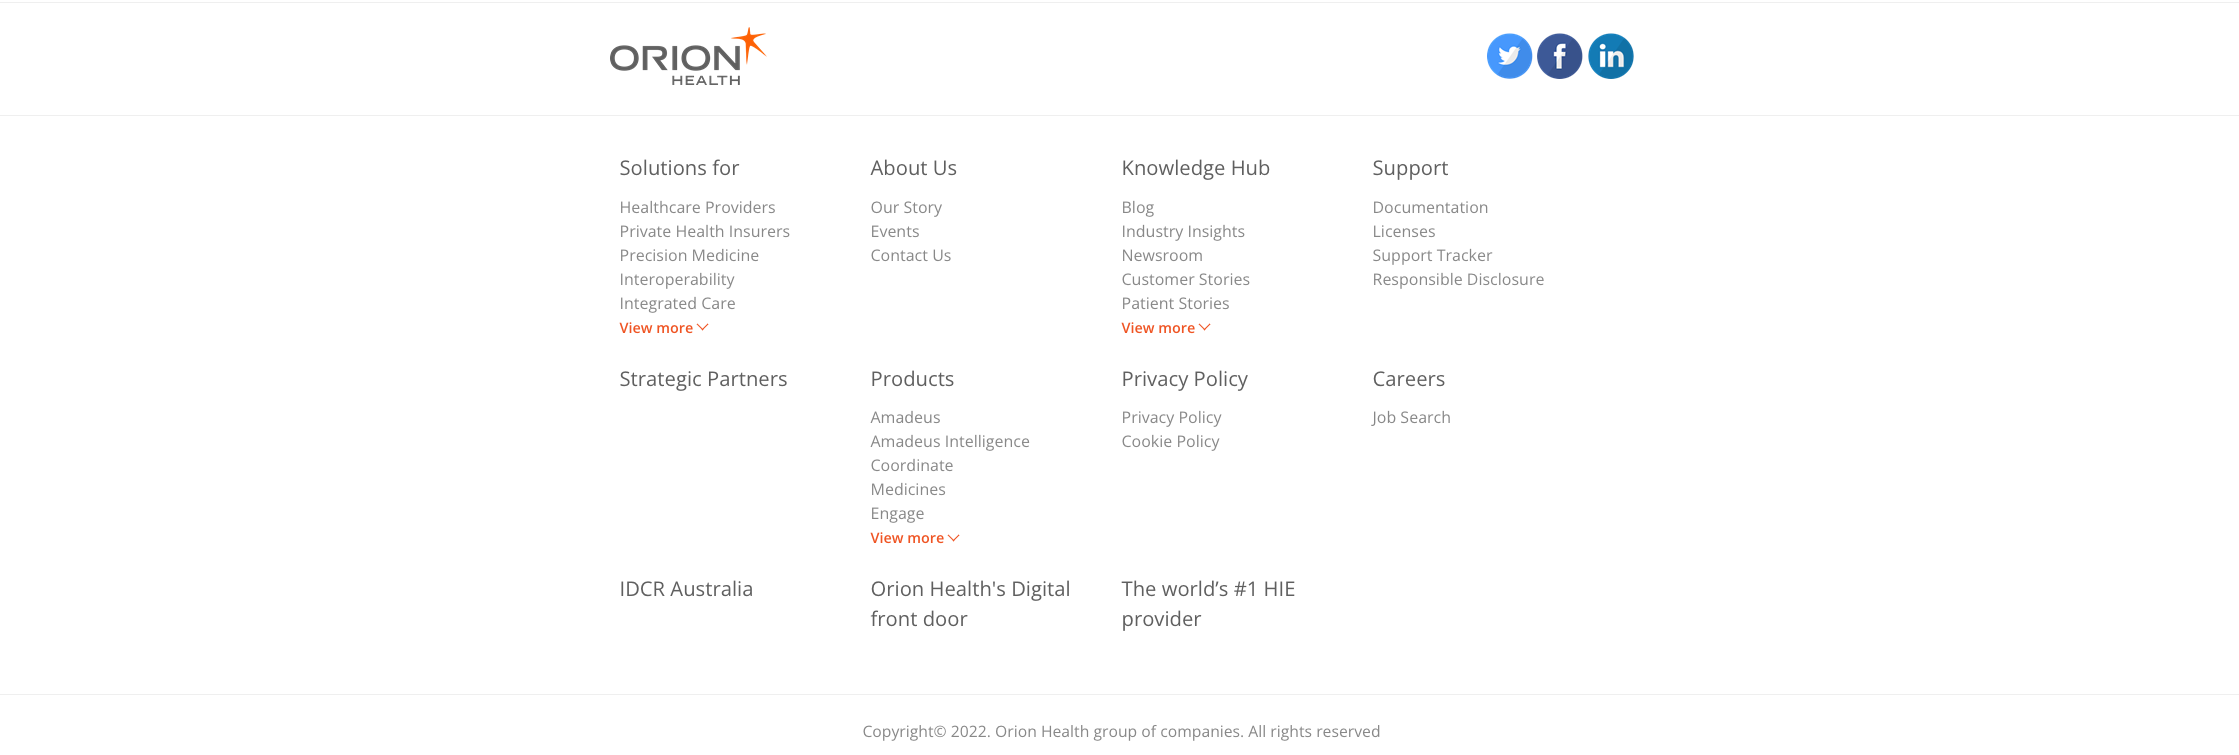
Task: Expand View more under Products
Action: point(914,538)
